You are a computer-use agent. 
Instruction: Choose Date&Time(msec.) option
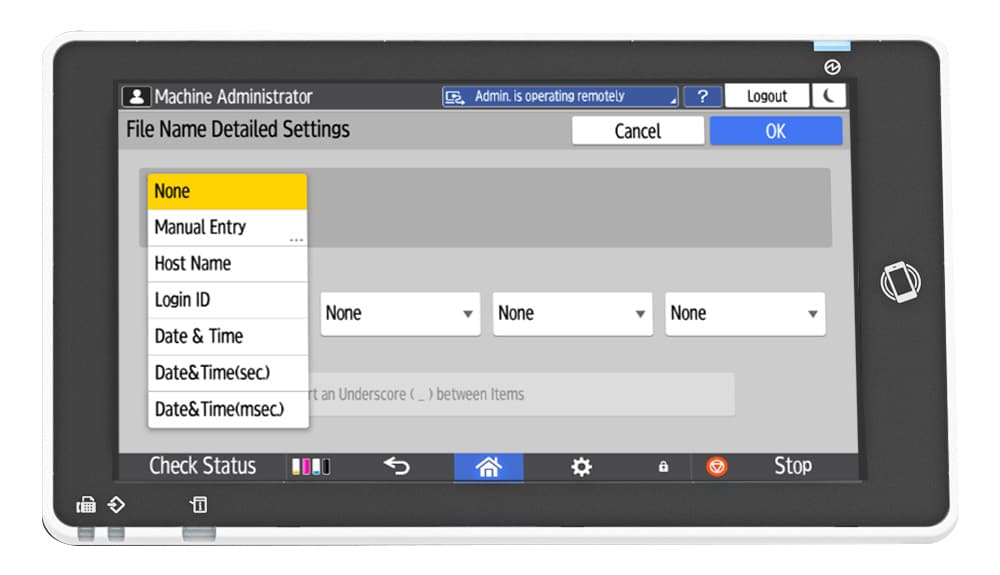(x=227, y=409)
